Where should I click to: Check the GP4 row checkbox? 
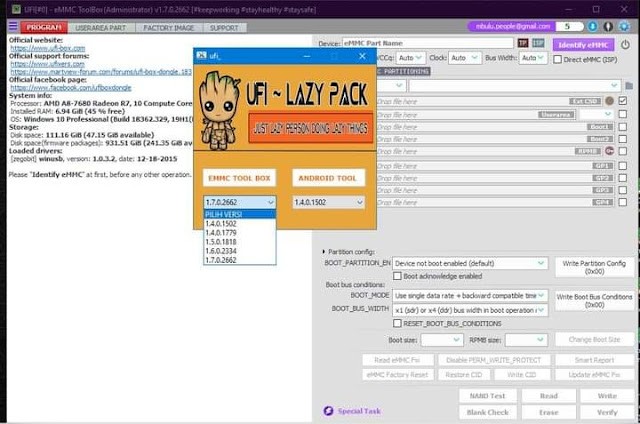(623, 202)
